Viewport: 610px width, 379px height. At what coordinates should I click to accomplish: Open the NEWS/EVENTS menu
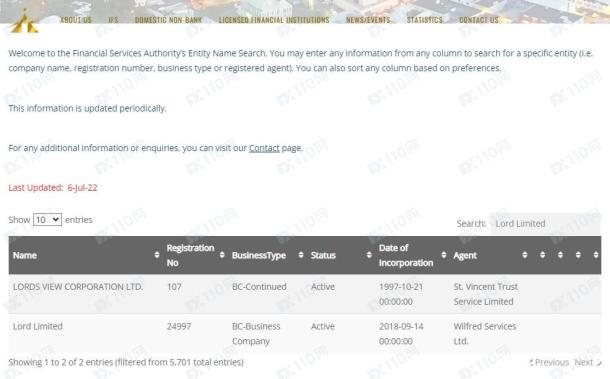pyautogui.click(x=368, y=20)
